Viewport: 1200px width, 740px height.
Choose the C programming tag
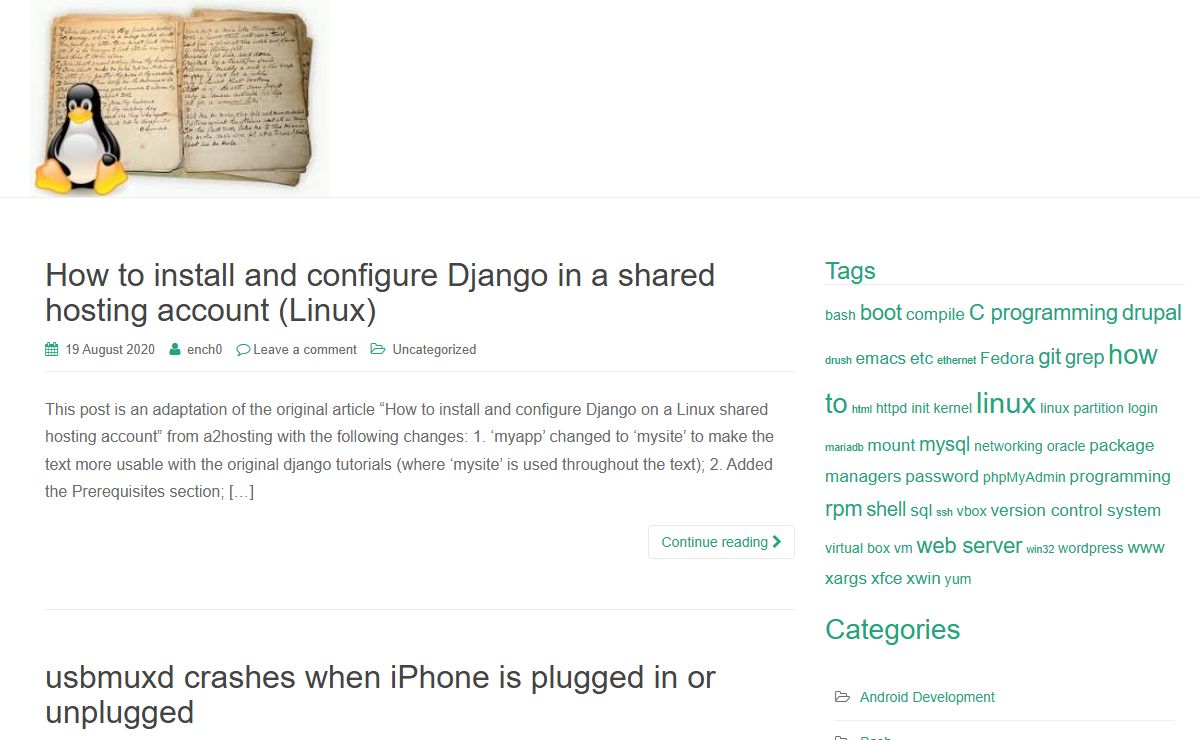[1043, 313]
